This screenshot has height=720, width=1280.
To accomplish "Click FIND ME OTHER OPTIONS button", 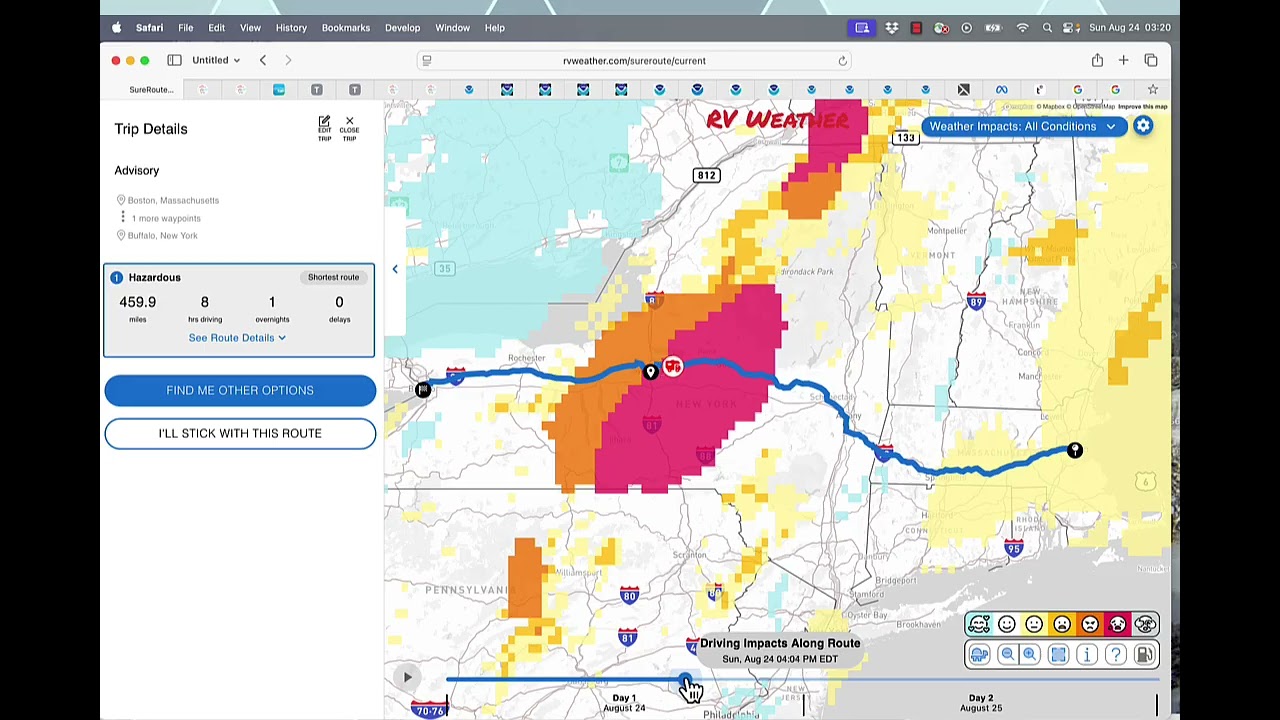I will 240,391.
